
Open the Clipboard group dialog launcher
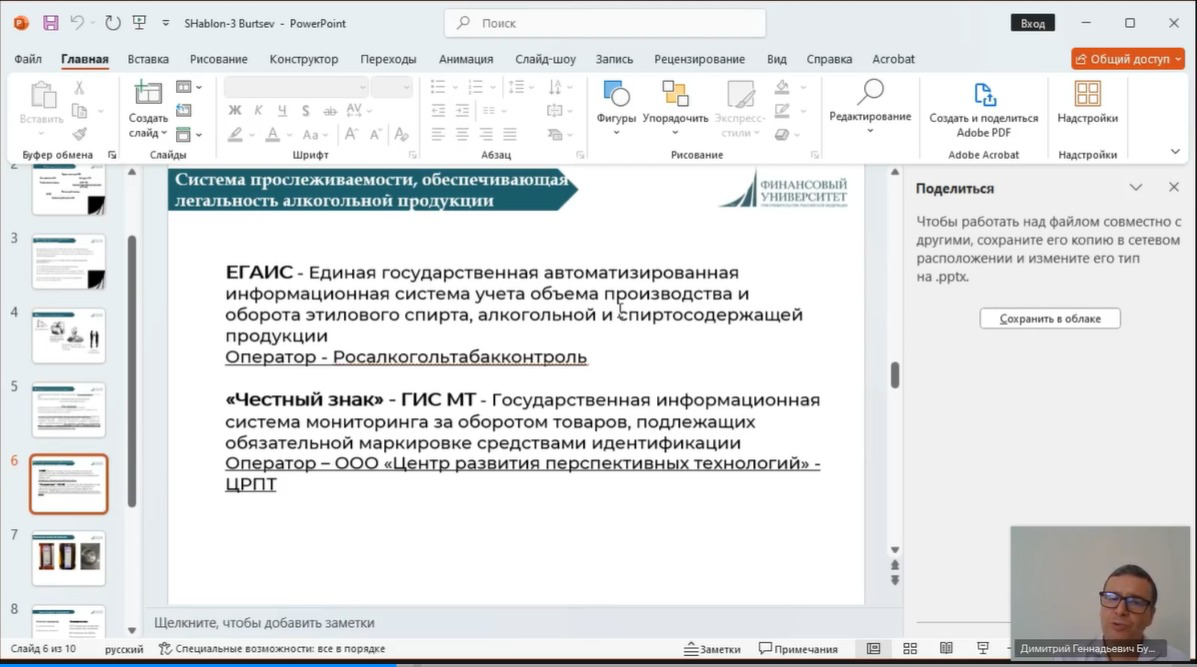coord(112,155)
